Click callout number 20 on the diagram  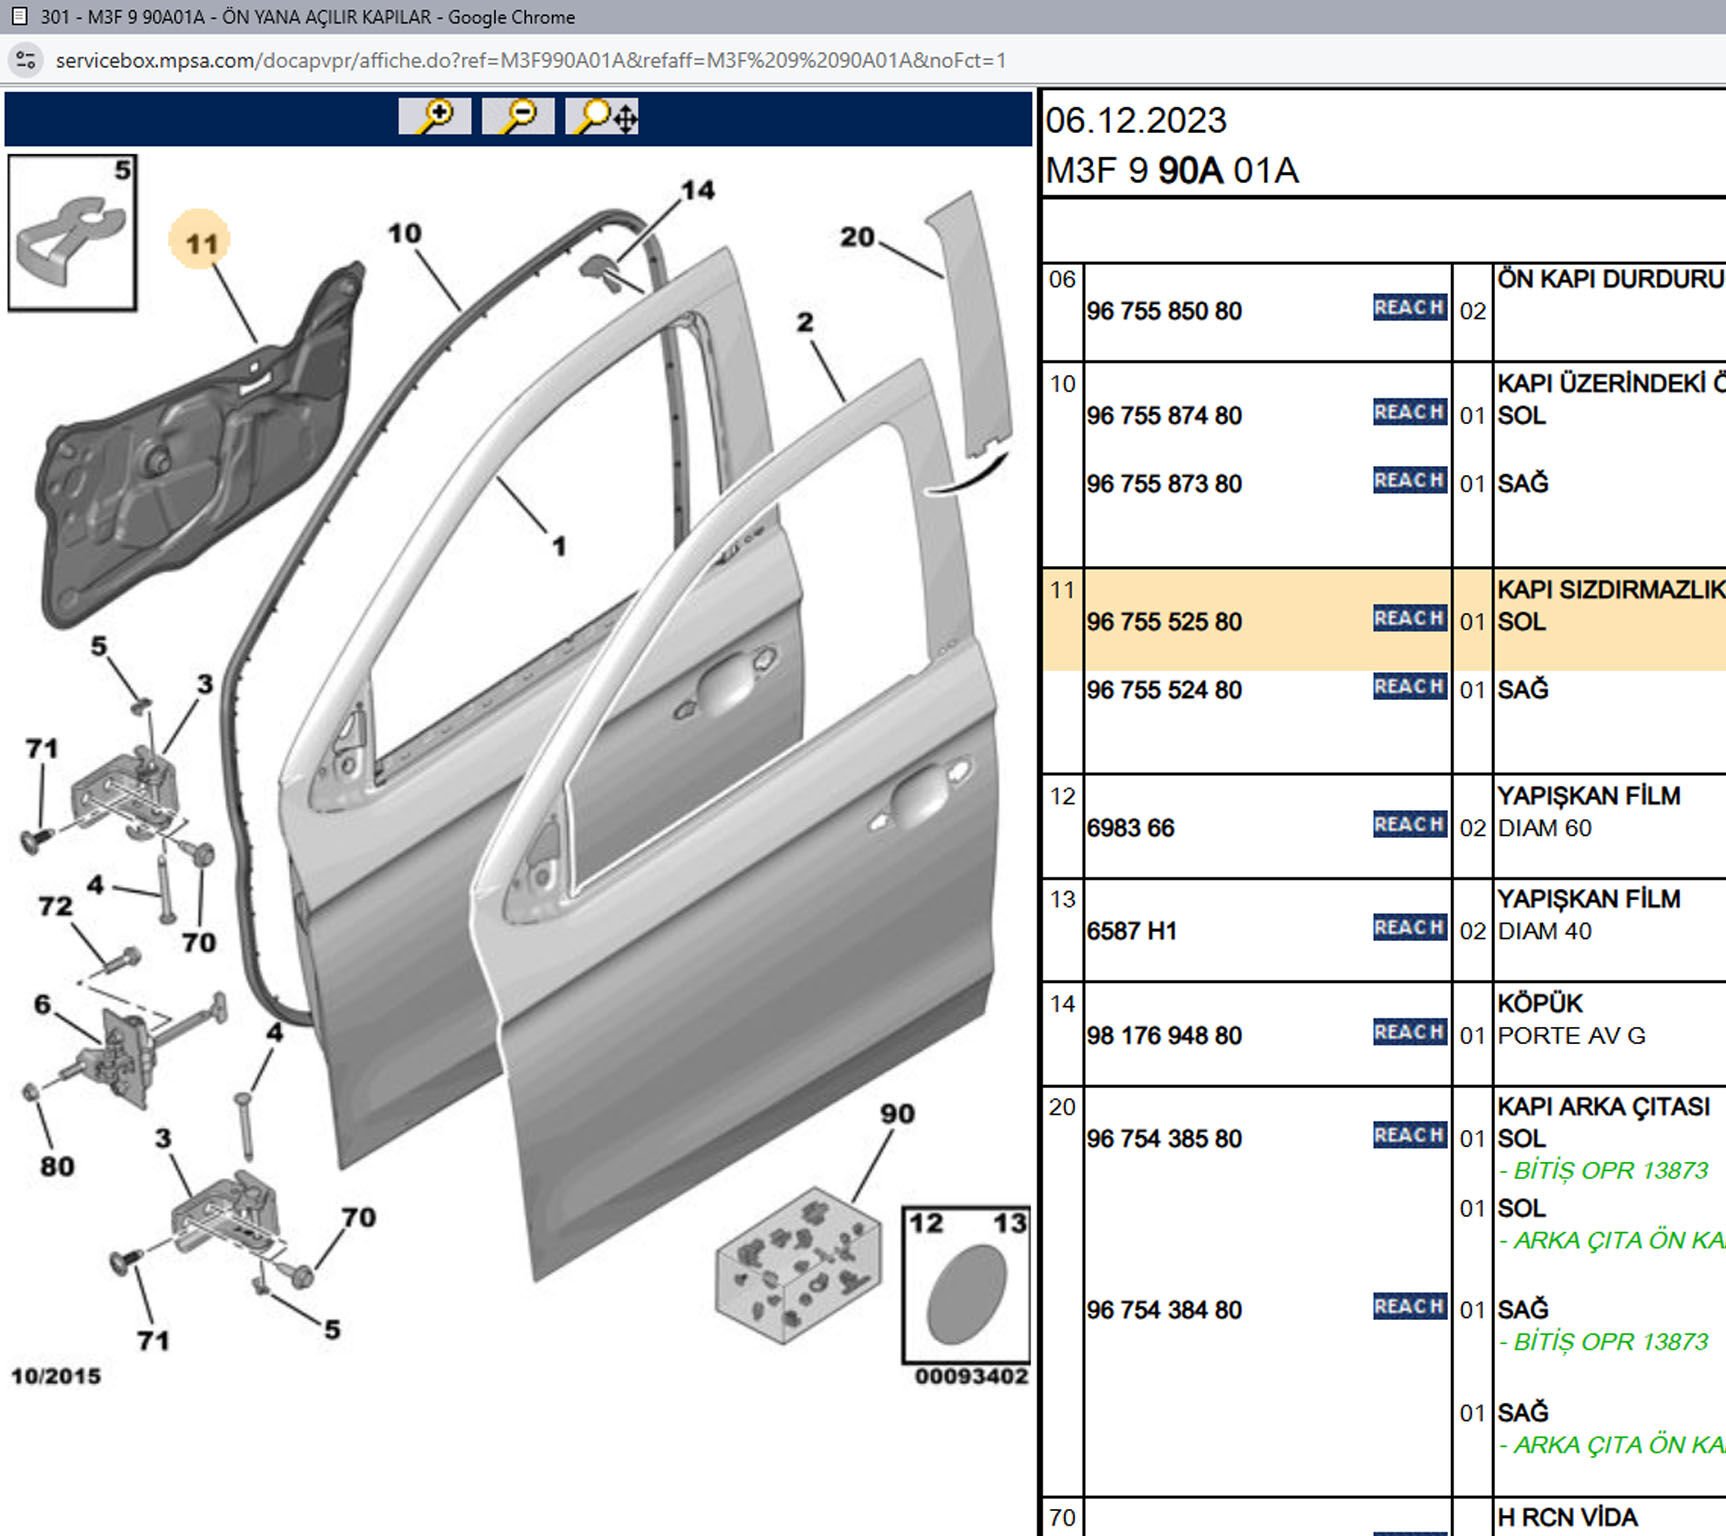[857, 238]
